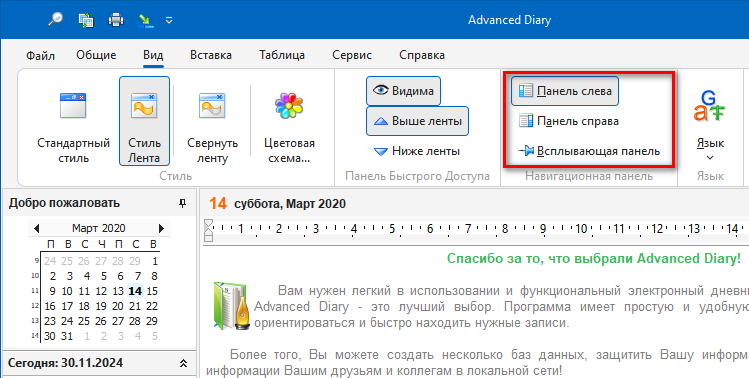The image size is (749, 378).
Task: Click Свернуть ленту to collapse ribbon
Action: pos(212,121)
